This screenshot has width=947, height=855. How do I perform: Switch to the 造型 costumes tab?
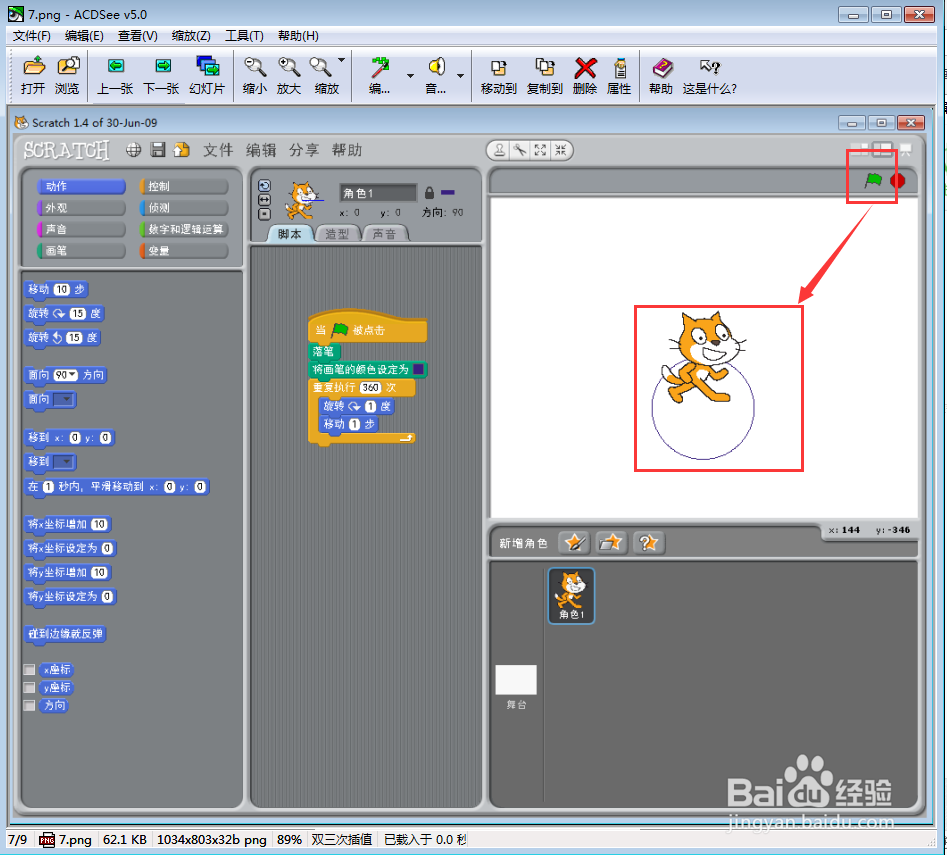[337, 234]
